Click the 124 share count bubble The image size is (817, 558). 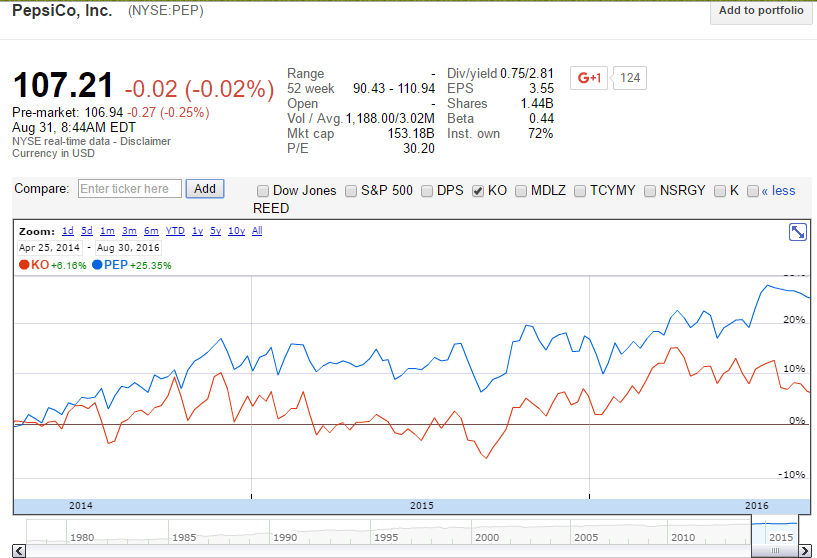click(x=630, y=78)
